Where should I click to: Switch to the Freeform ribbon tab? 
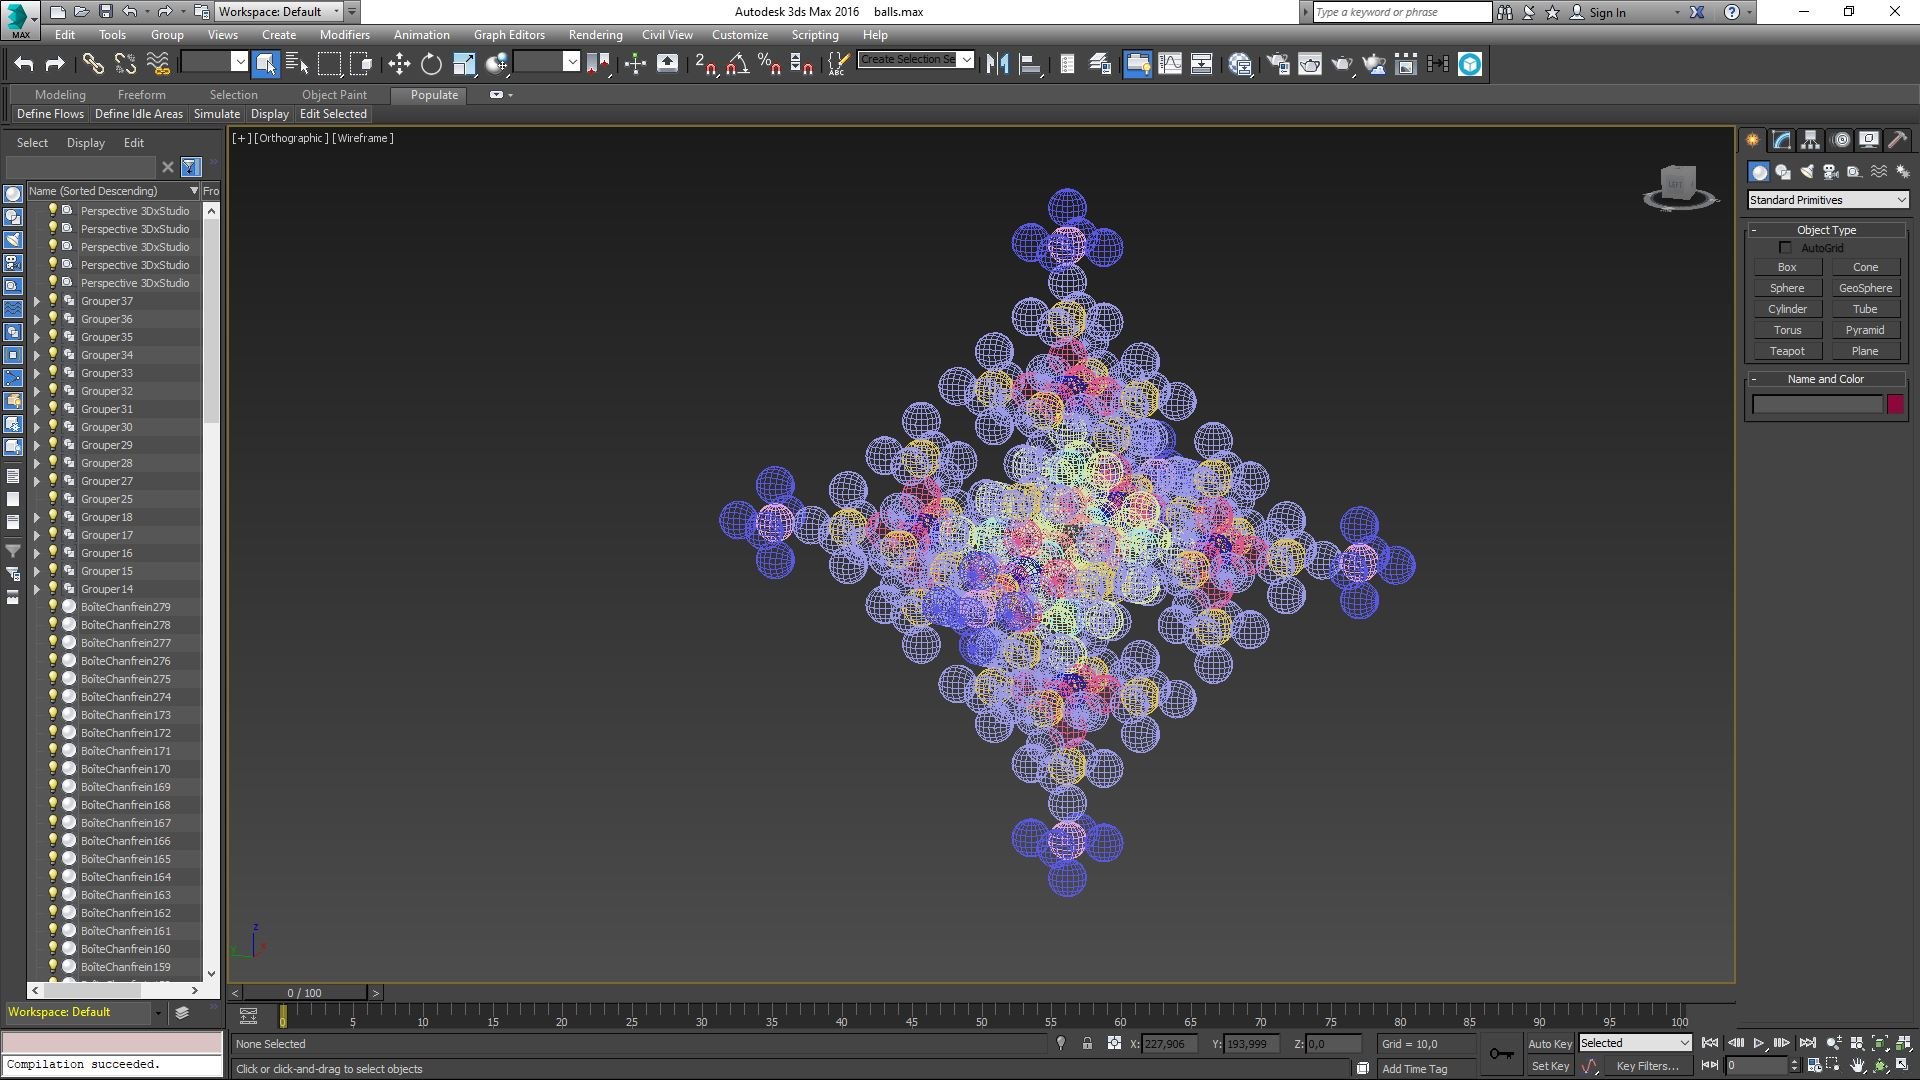pyautogui.click(x=141, y=94)
